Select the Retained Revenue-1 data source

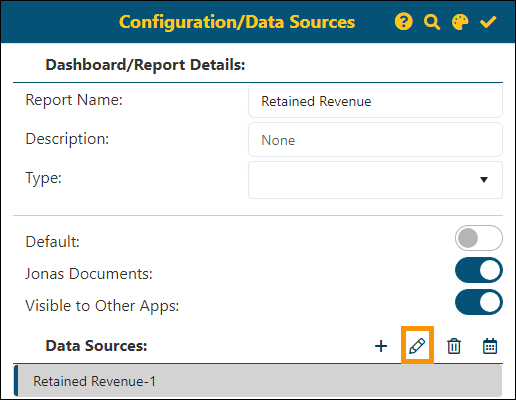pos(258,381)
